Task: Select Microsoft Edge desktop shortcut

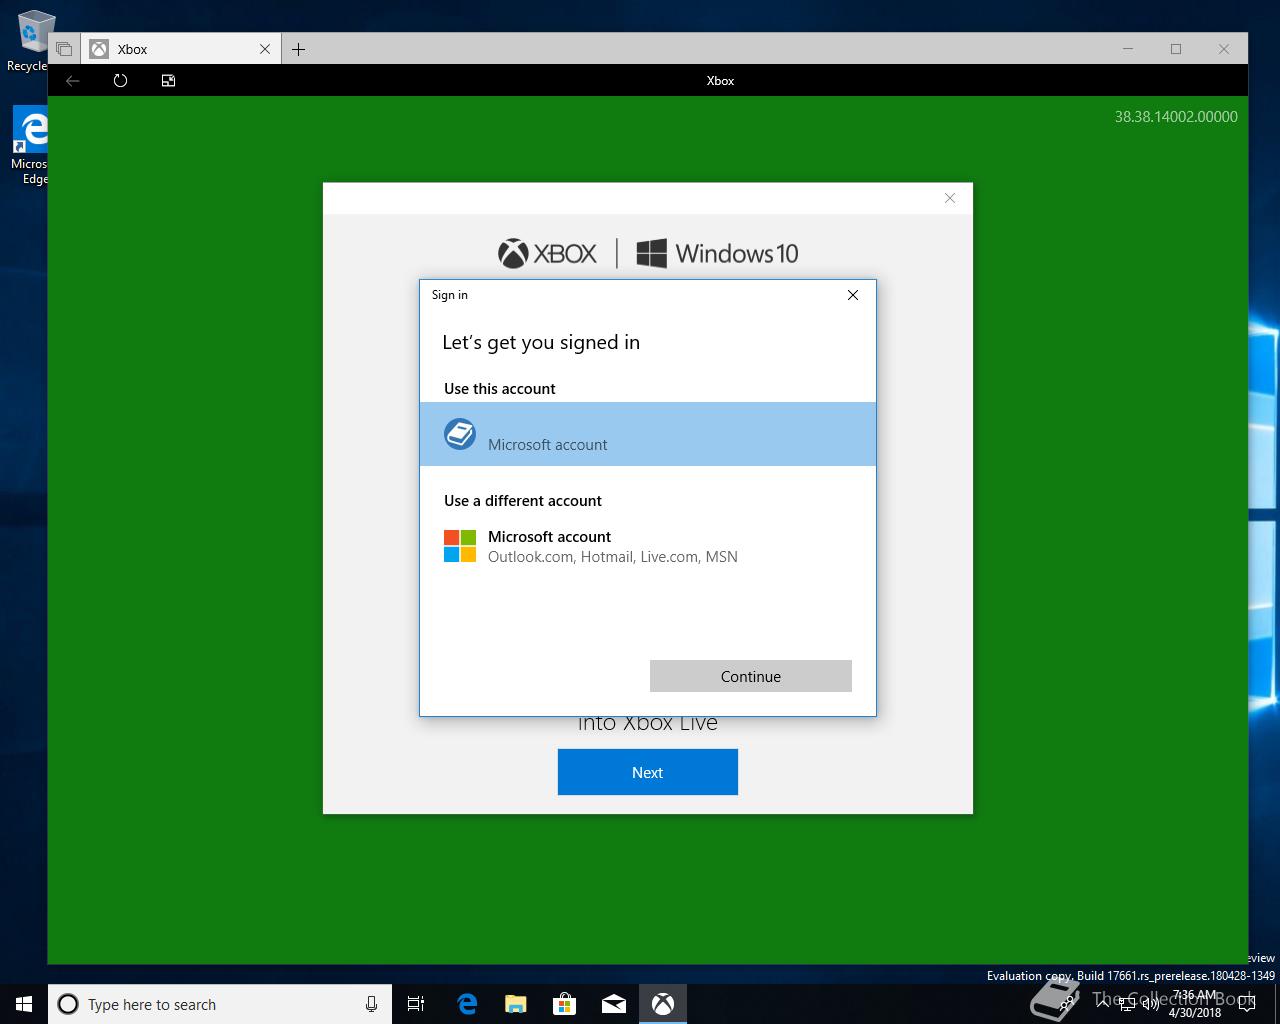Action: coord(30,147)
